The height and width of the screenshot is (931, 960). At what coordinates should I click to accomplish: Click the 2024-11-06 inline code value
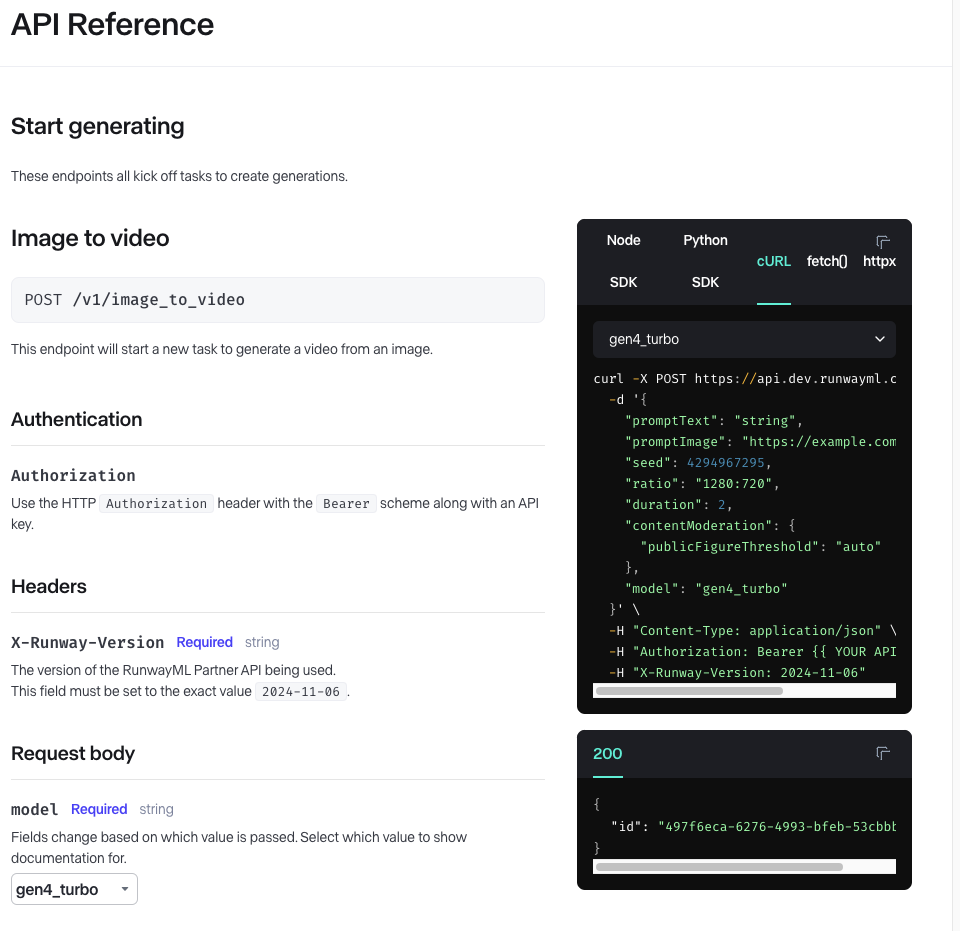[301, 692]
